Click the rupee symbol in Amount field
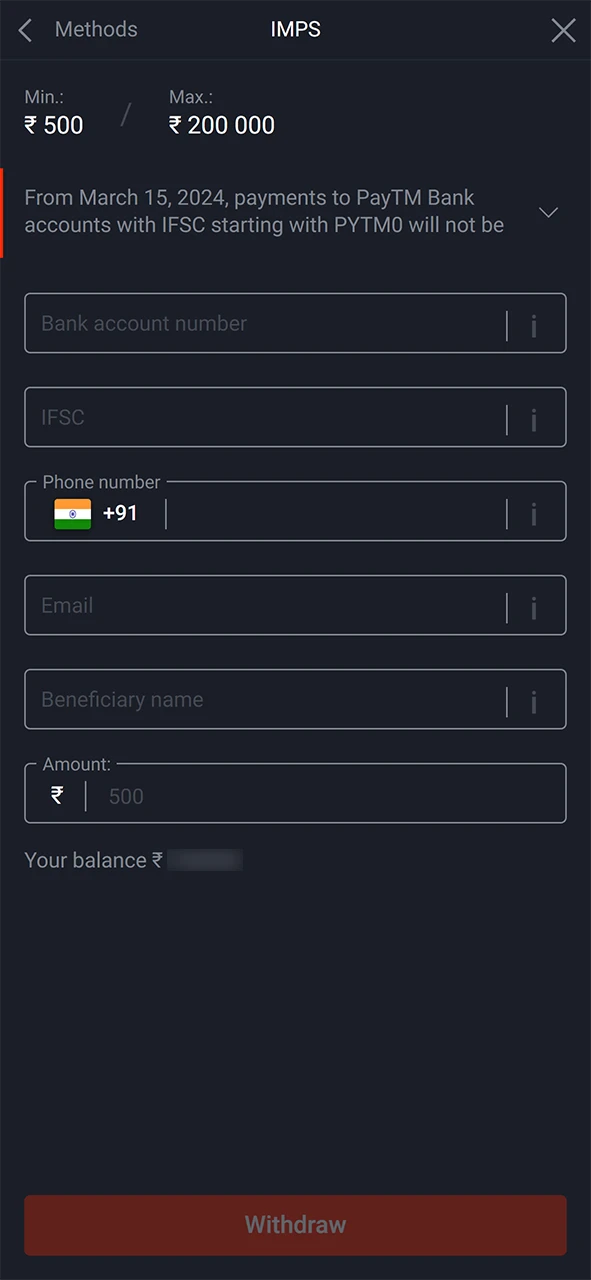 56,795
